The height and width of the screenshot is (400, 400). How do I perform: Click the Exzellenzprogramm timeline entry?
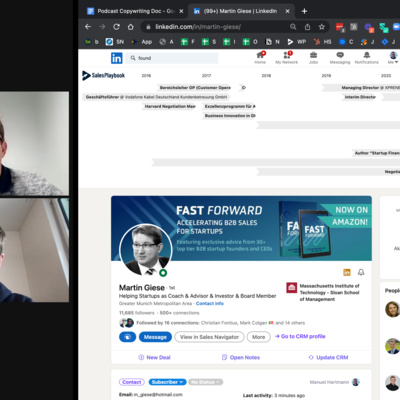229,106
